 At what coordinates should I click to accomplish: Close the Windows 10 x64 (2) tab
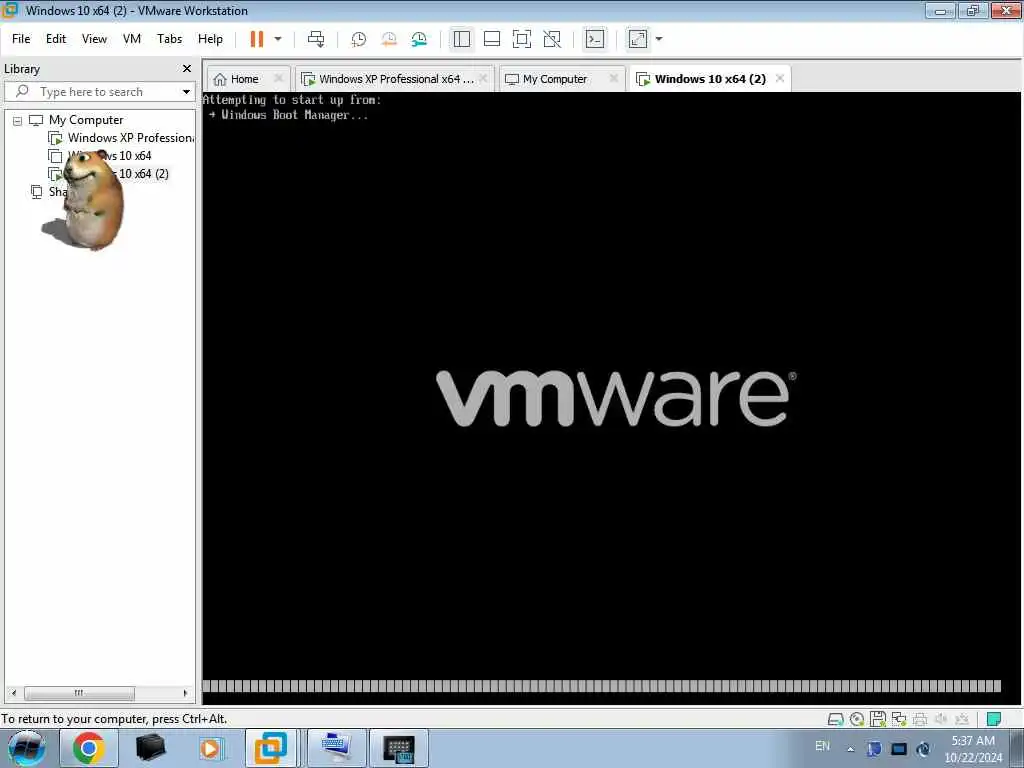pos(780,78)
